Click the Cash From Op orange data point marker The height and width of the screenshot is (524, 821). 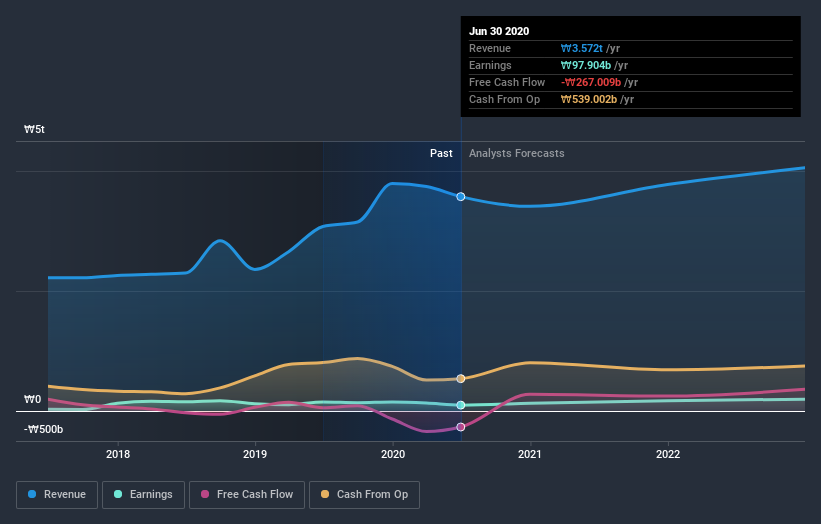(461, 378)
